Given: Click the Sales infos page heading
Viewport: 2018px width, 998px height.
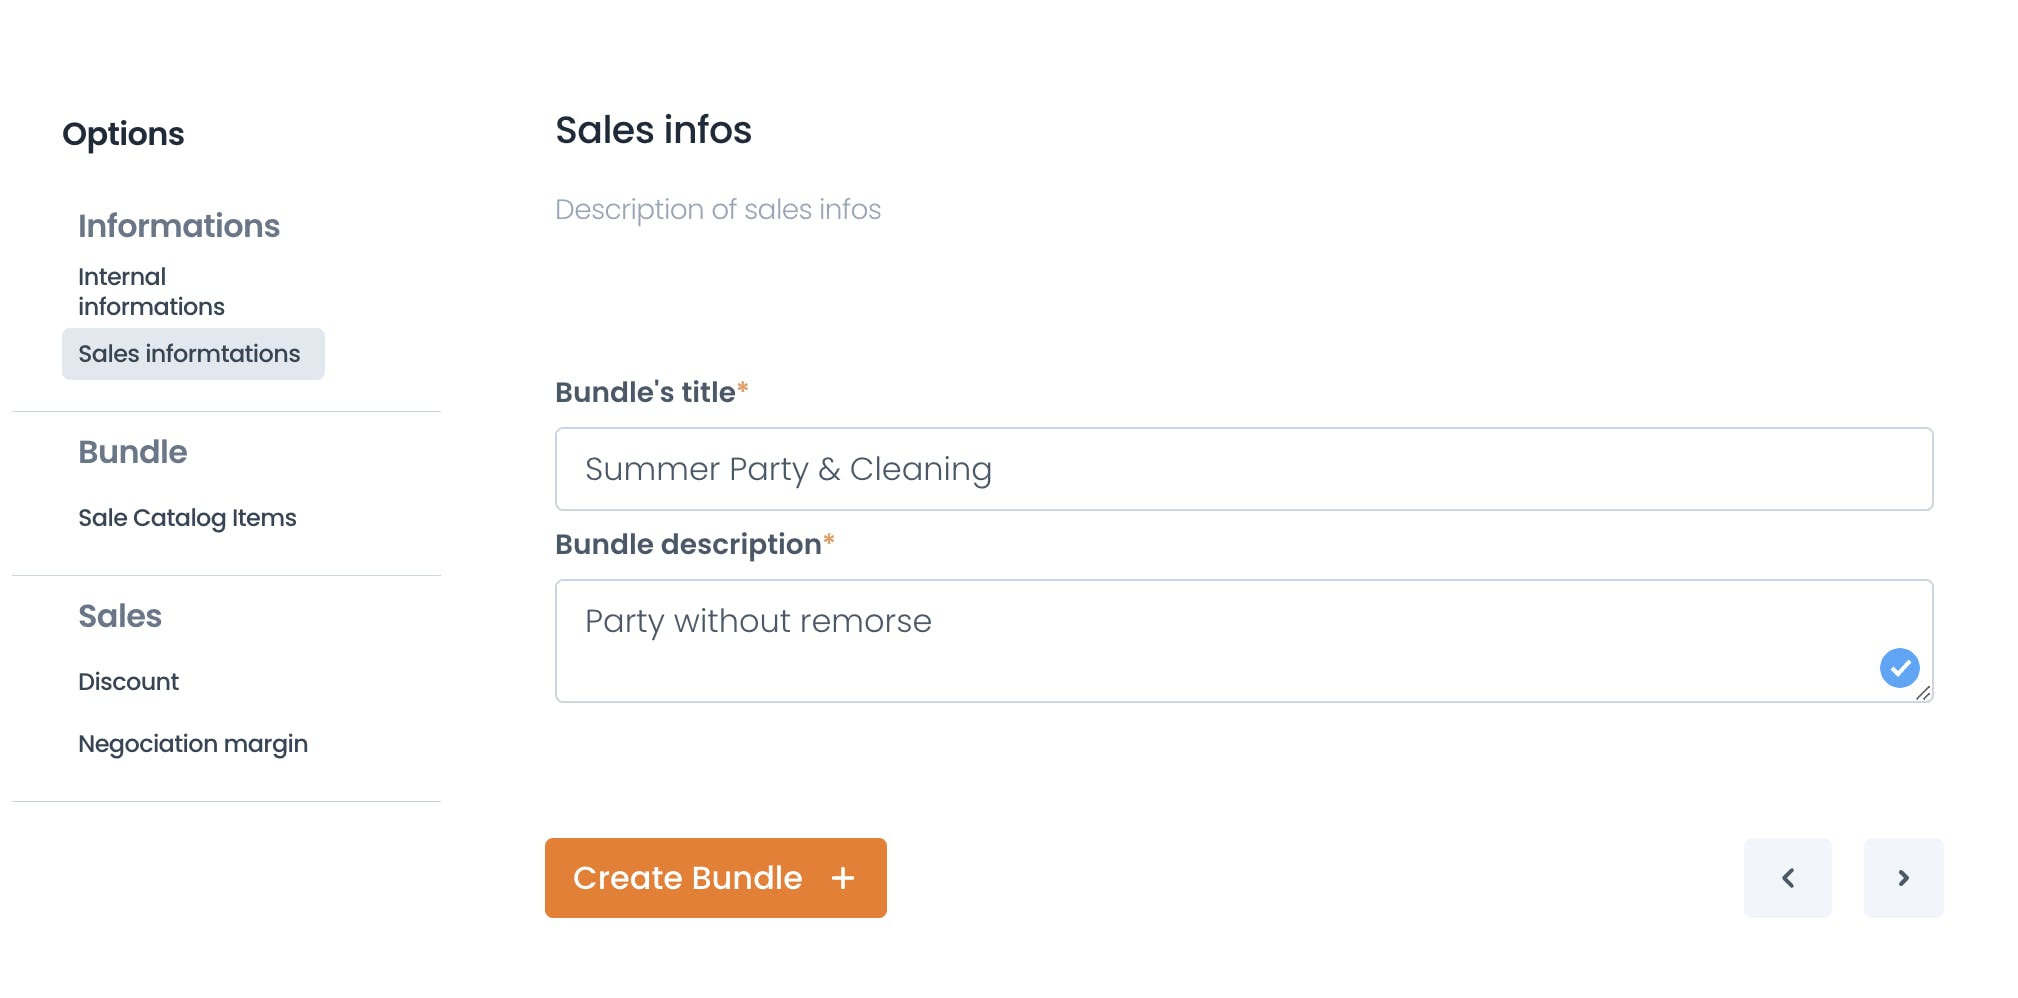Looking at the screenshot, I should pos(653,130).
